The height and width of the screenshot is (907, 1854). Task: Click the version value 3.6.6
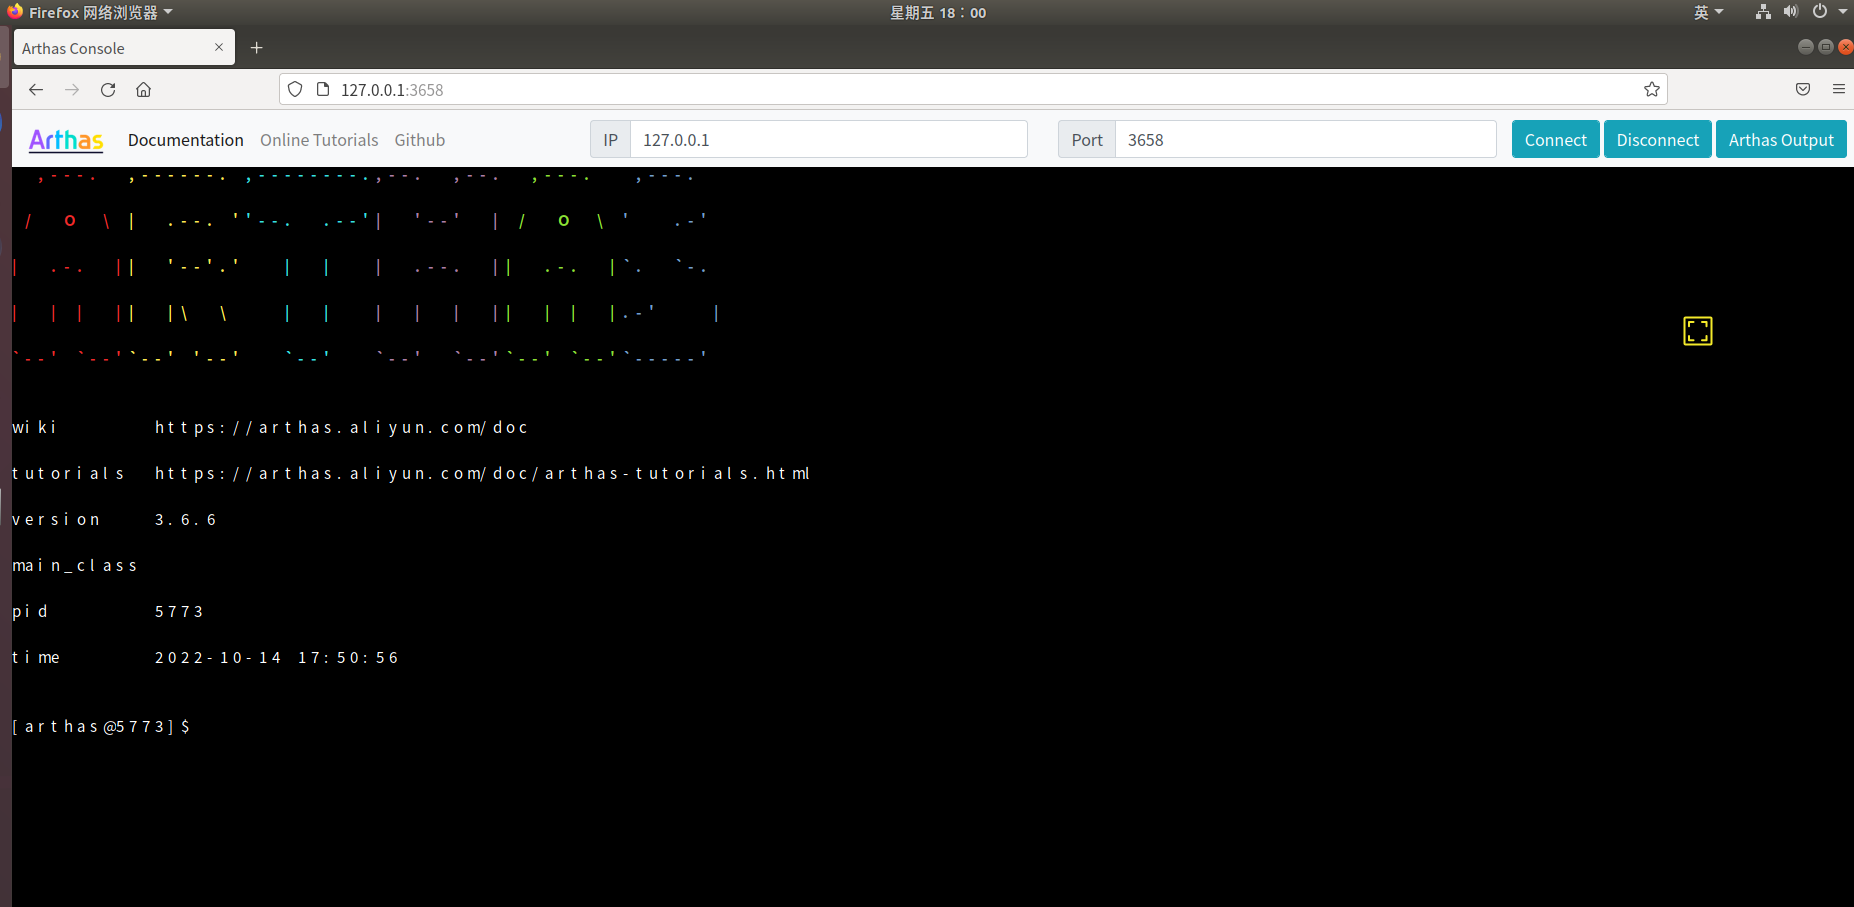click(x=186, y=520)
